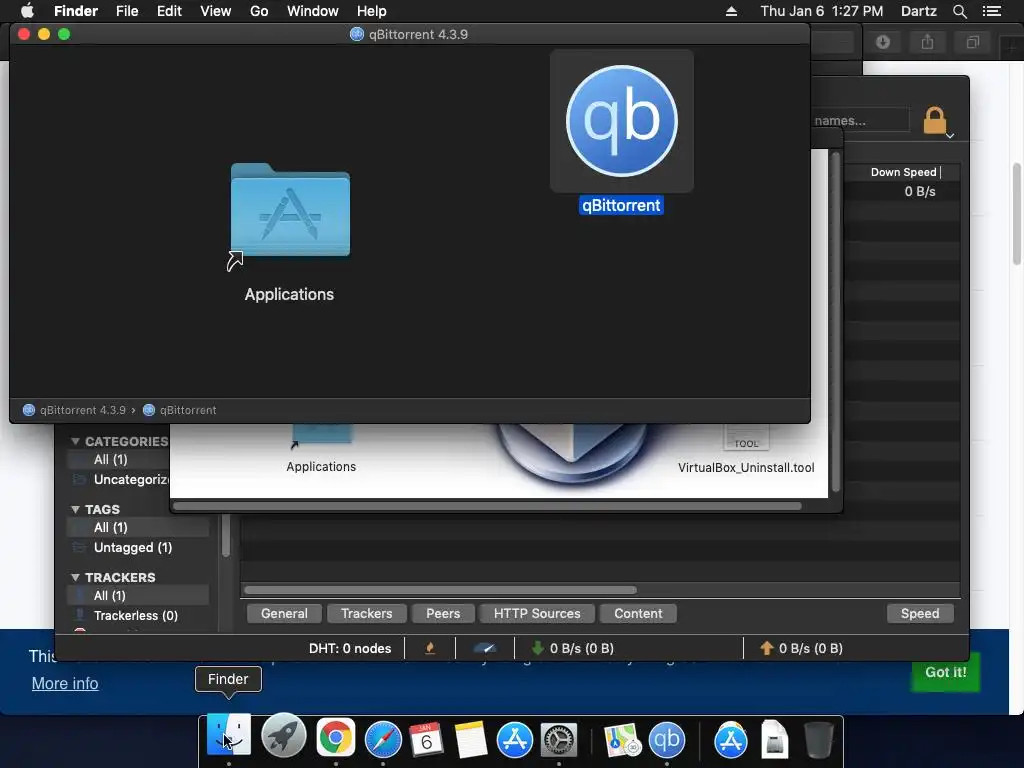Select Untagged (1) filter
Viewport: 1024px width, 768px height.
pos(133,547)
